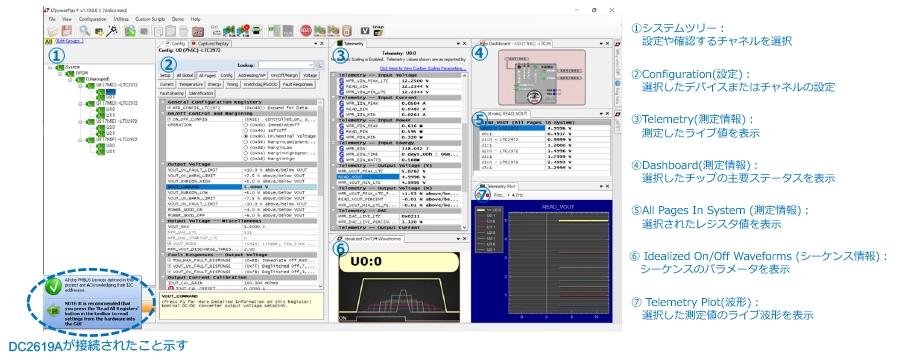Select the ImmediateOff (0x00) operation radio button

pos(246,124)
